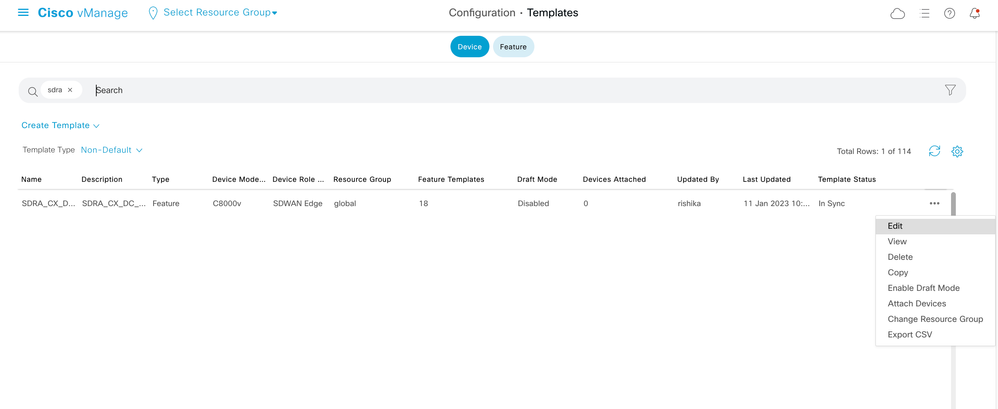Open the notifications bell icon

(974, 13)
